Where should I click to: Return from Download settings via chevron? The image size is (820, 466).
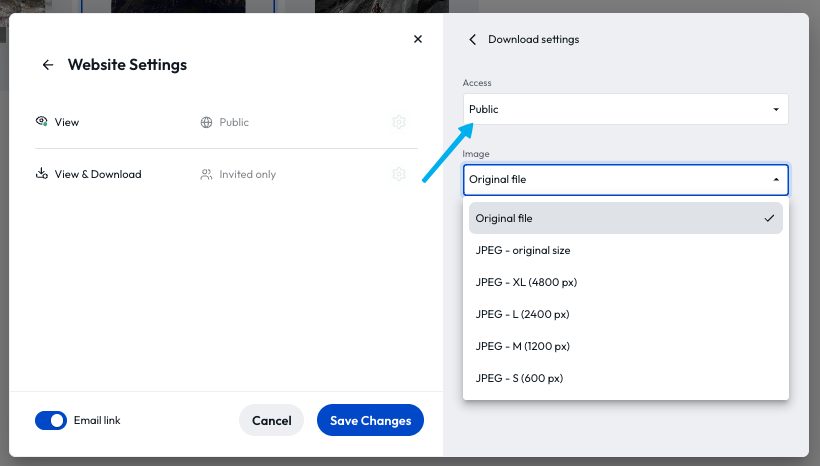(473, 40)
